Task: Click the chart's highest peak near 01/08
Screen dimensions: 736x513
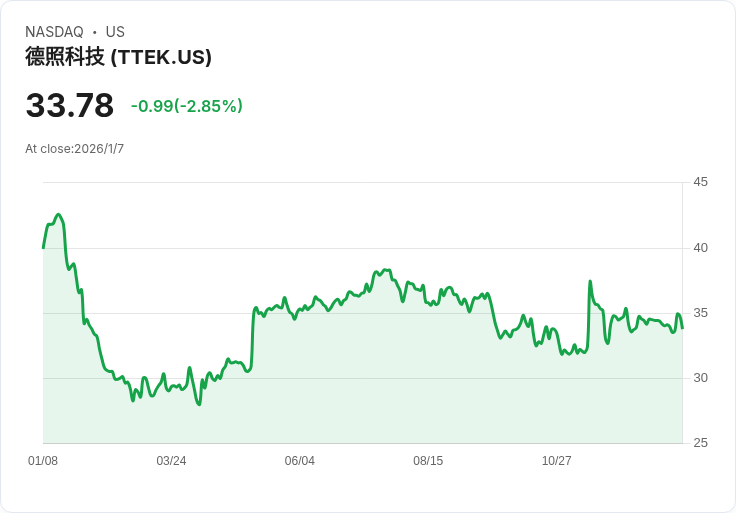Action: coord(58,215)
